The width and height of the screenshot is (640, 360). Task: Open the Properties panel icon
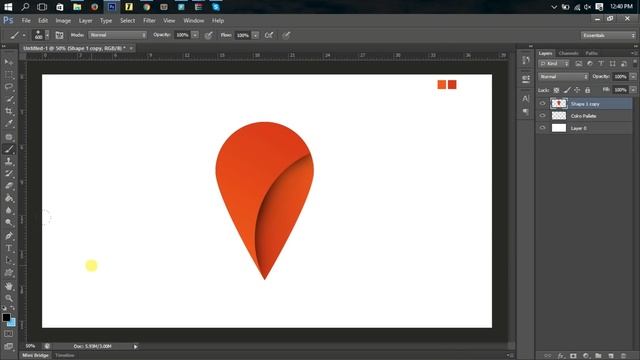point(526,78)
